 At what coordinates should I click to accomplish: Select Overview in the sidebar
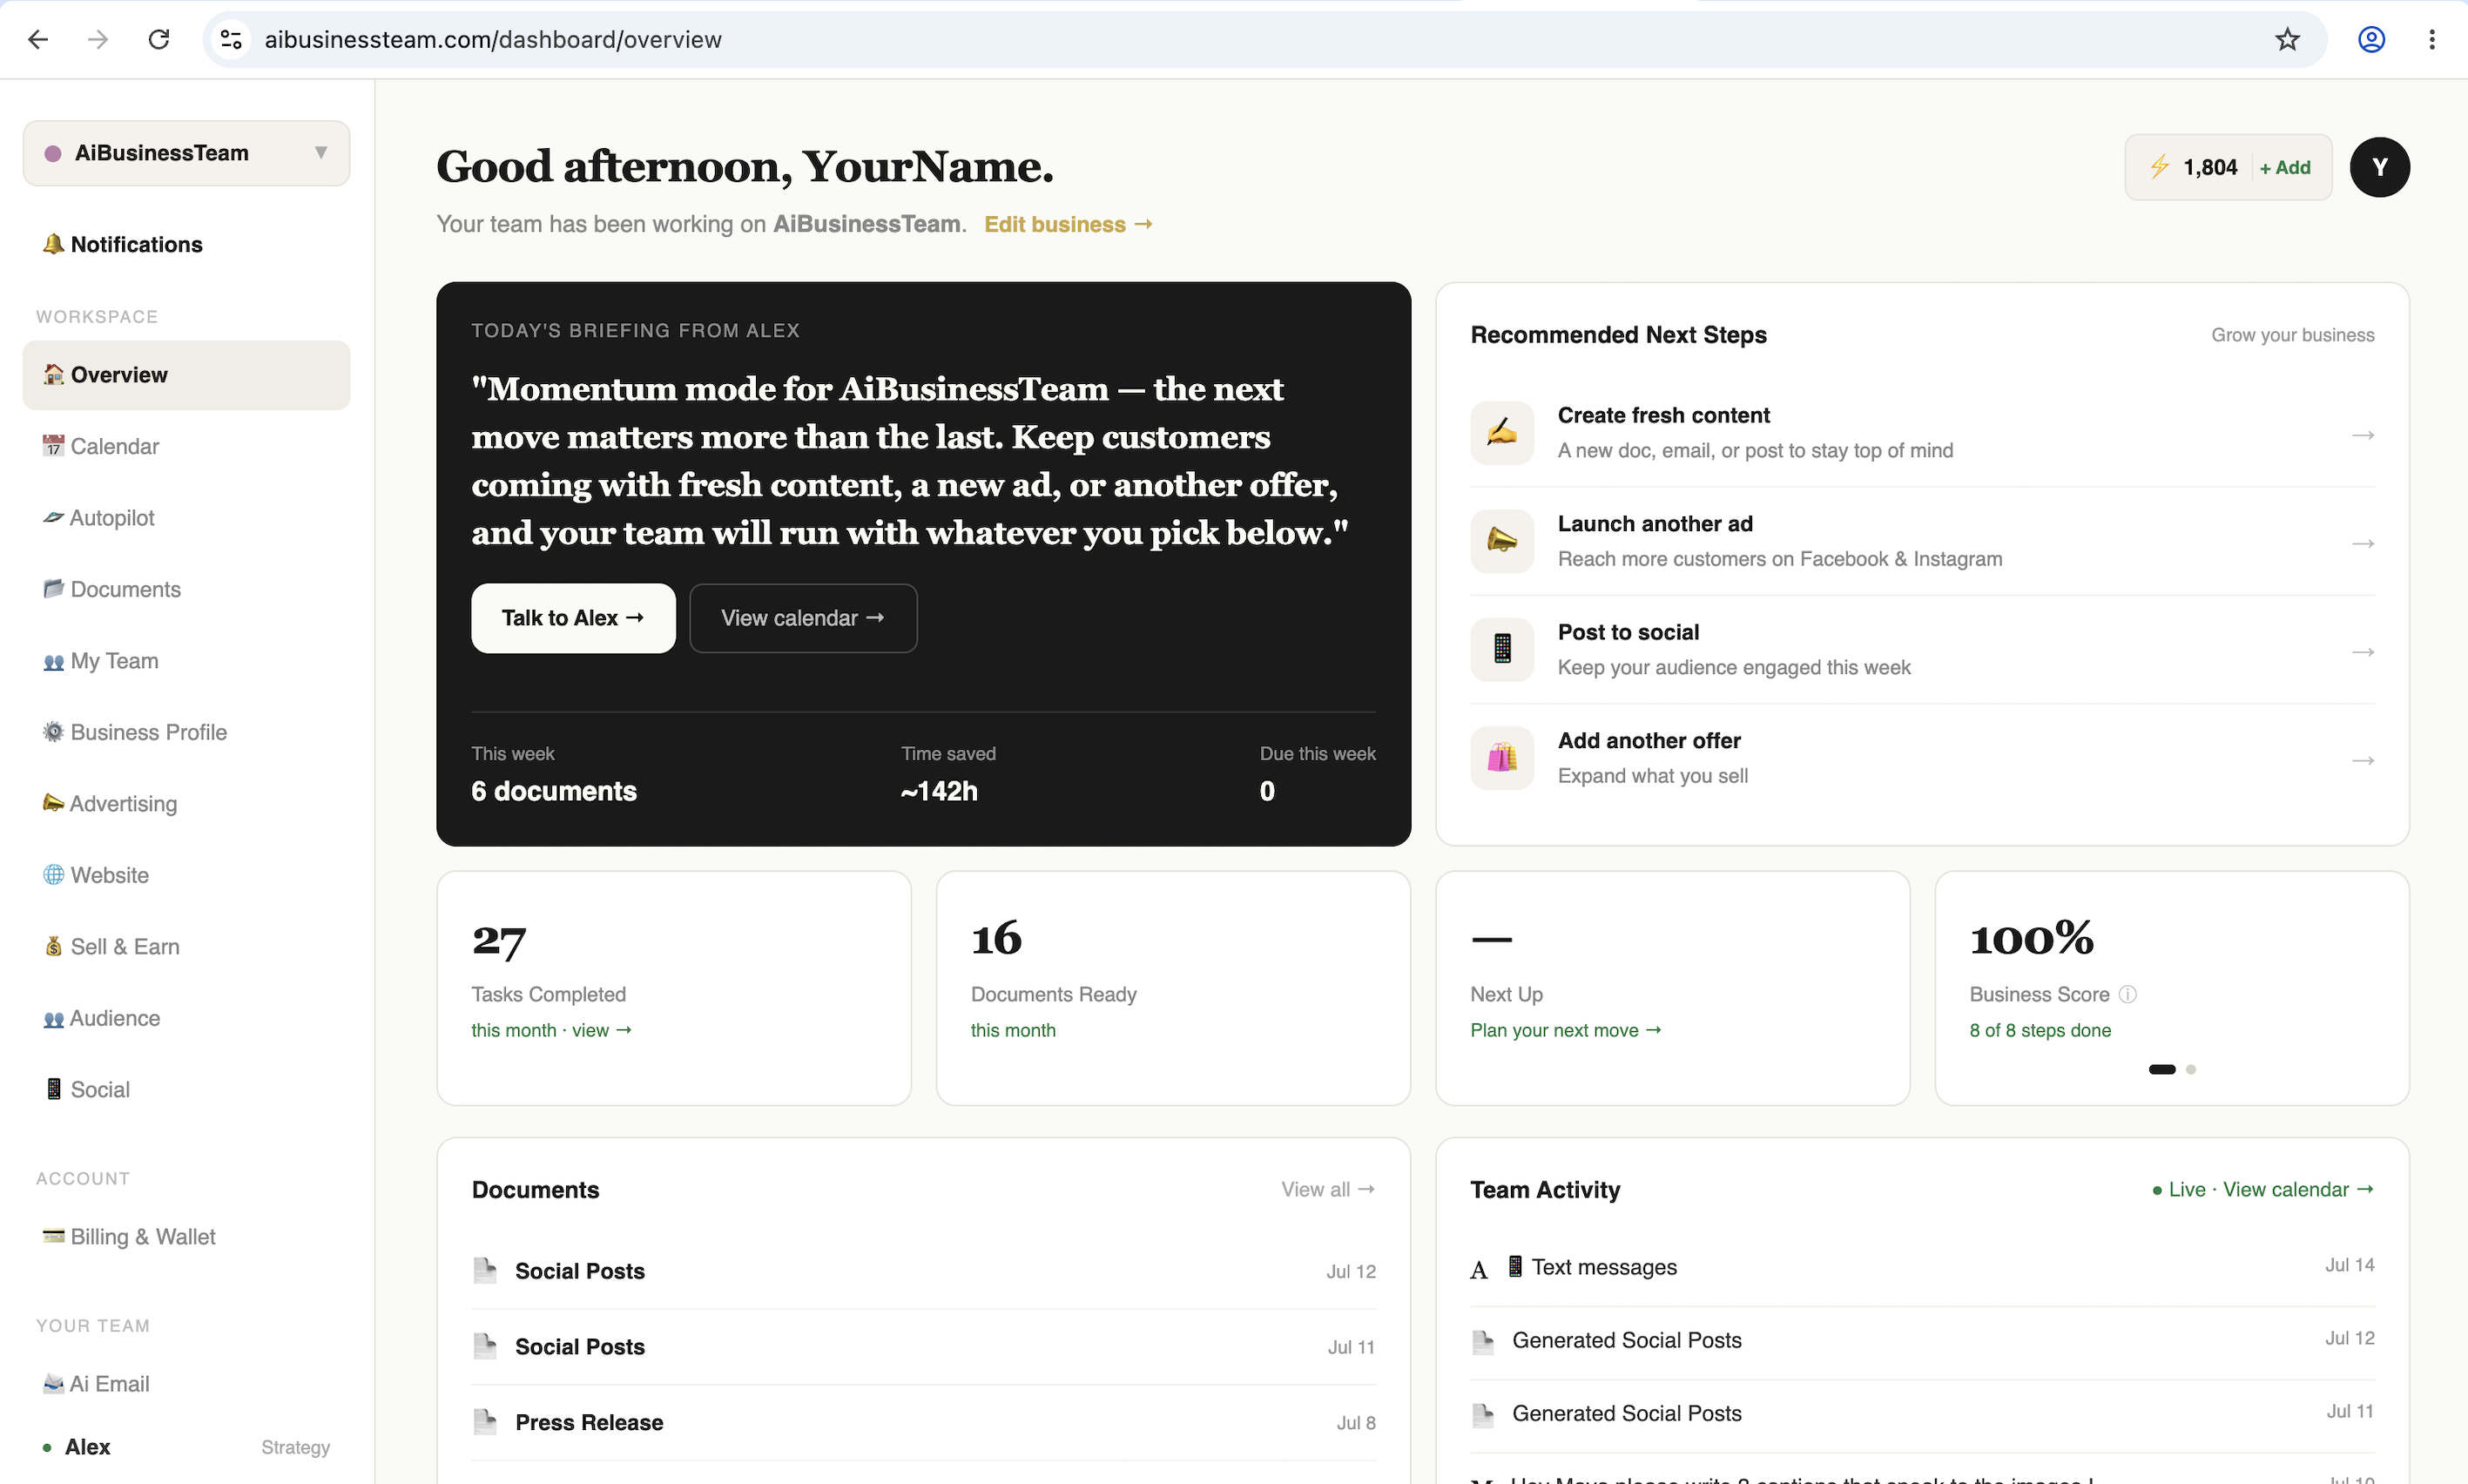(186, 375)
